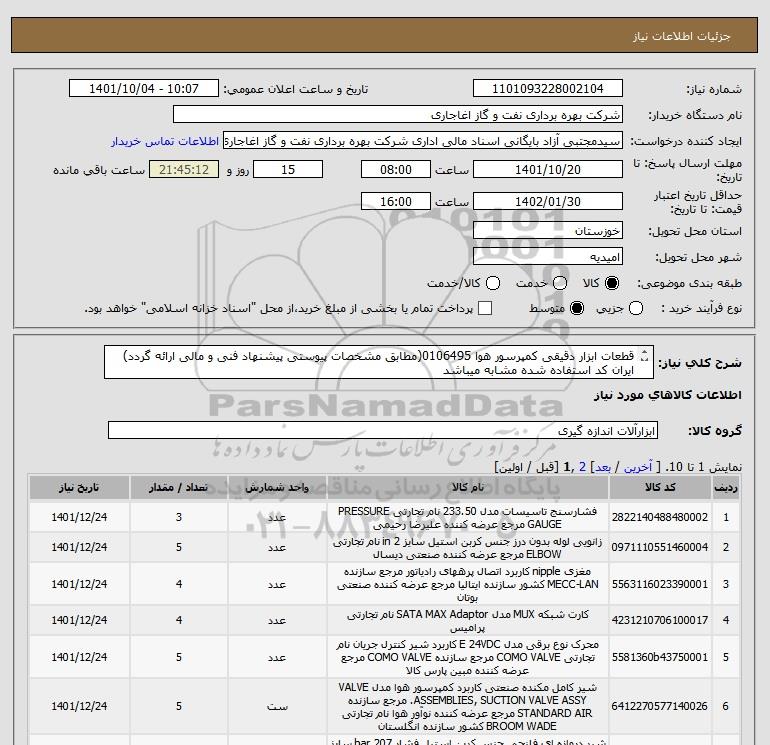
Task: Click the ELBOW item name in row 2
Action: [468, 548]
